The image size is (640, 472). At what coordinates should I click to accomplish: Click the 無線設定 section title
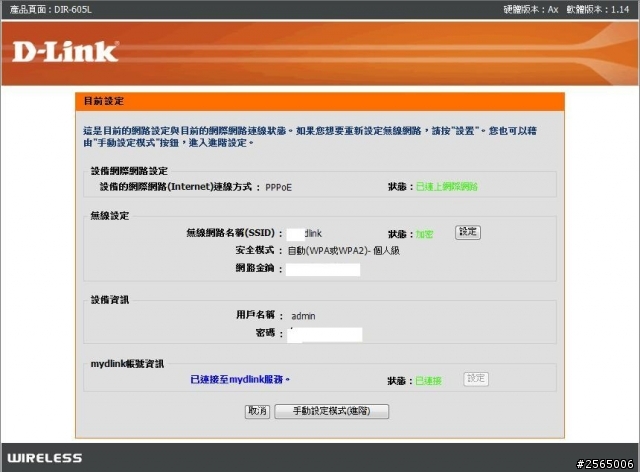point(110,216)
